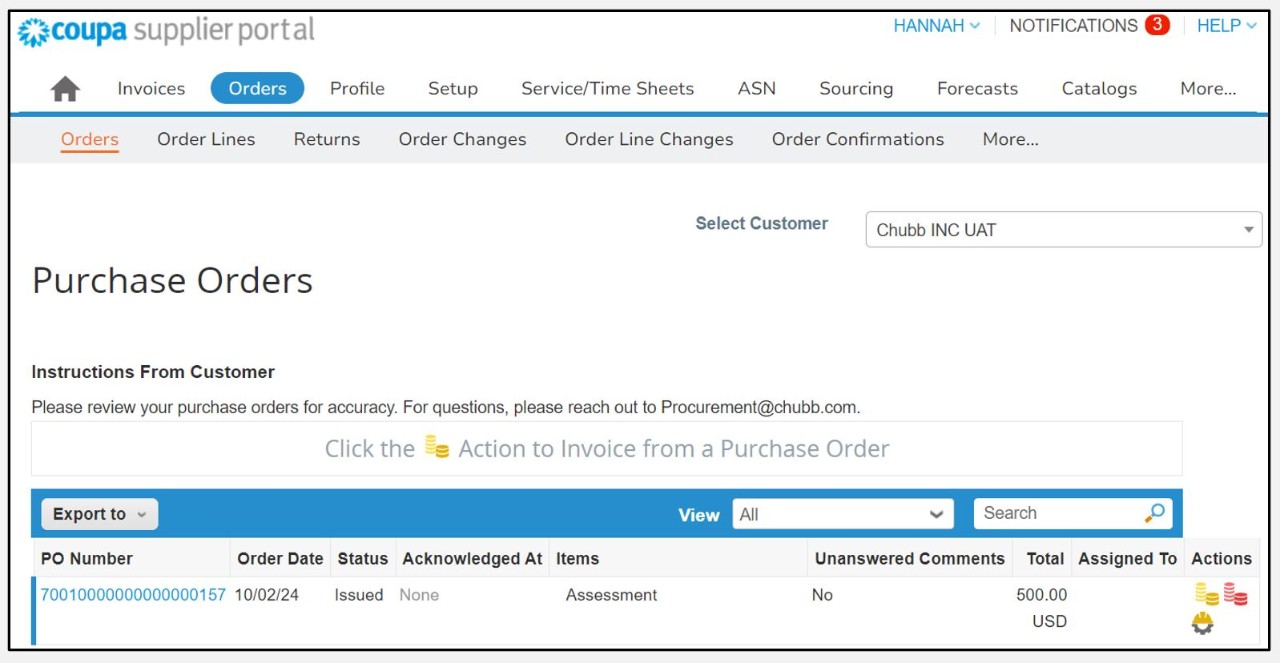This screenshot has width=1280, height=663.
Task: Open the Order Confirmations sub-tab
Action: (857, 140)
